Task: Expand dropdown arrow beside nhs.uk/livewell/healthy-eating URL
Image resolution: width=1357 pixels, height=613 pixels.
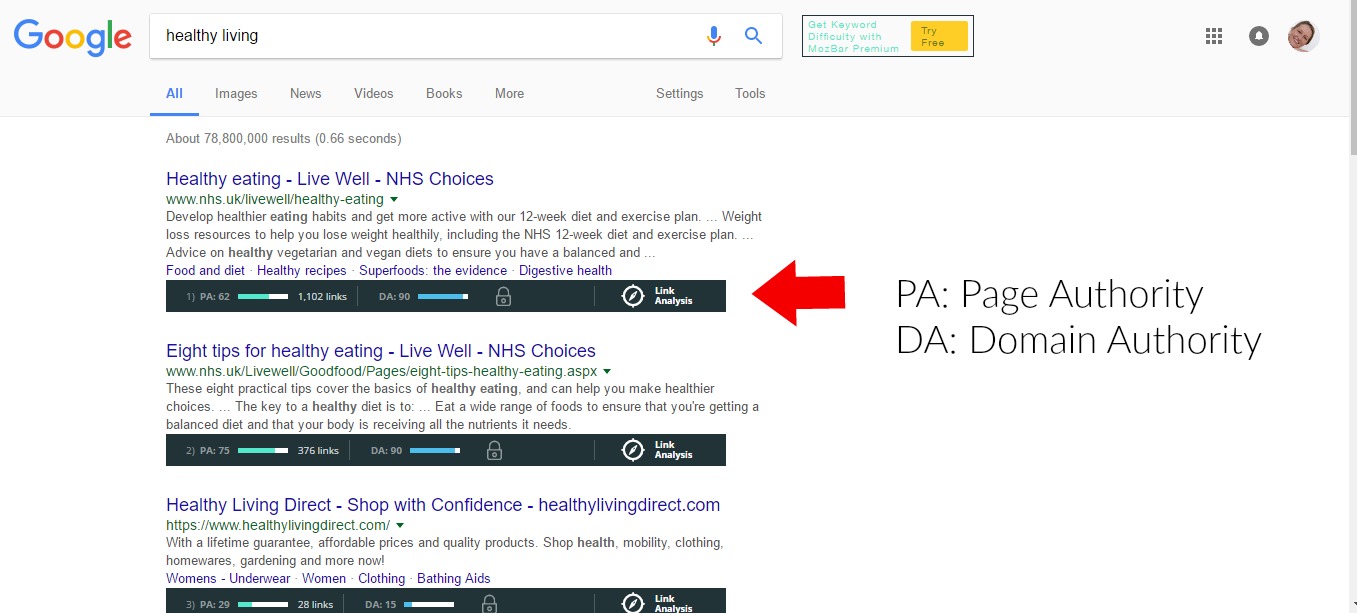Action: coord(394,200)
